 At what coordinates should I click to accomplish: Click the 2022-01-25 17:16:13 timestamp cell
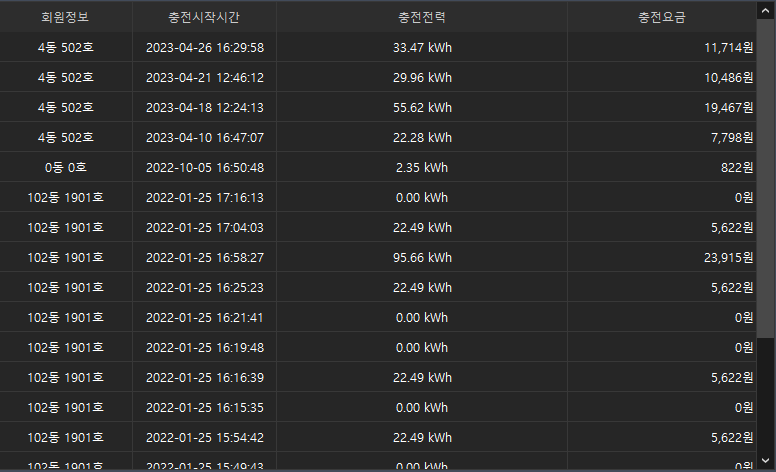pyautogui.click(x=204, y=197)
